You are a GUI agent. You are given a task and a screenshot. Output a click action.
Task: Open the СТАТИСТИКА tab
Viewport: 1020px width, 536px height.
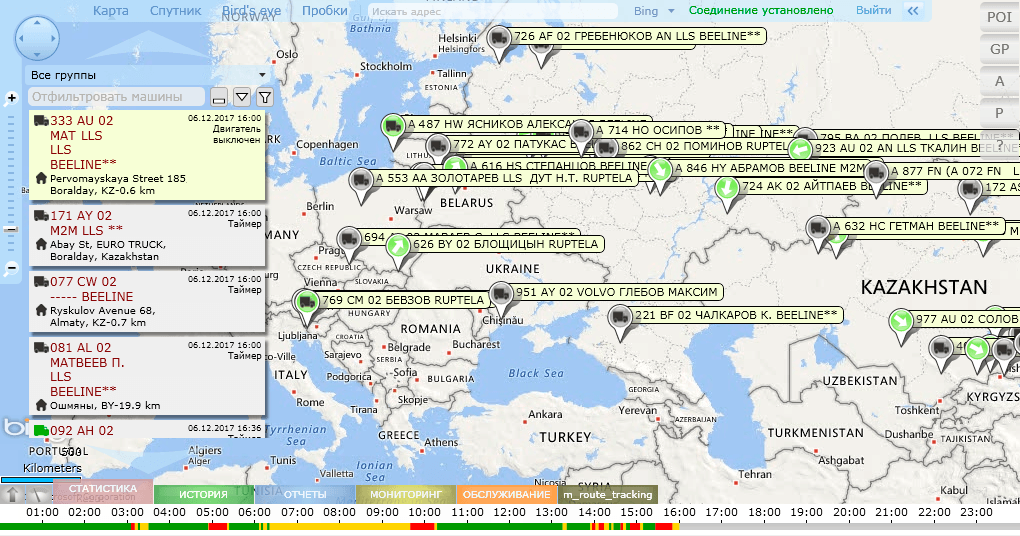tap(103, 489)
